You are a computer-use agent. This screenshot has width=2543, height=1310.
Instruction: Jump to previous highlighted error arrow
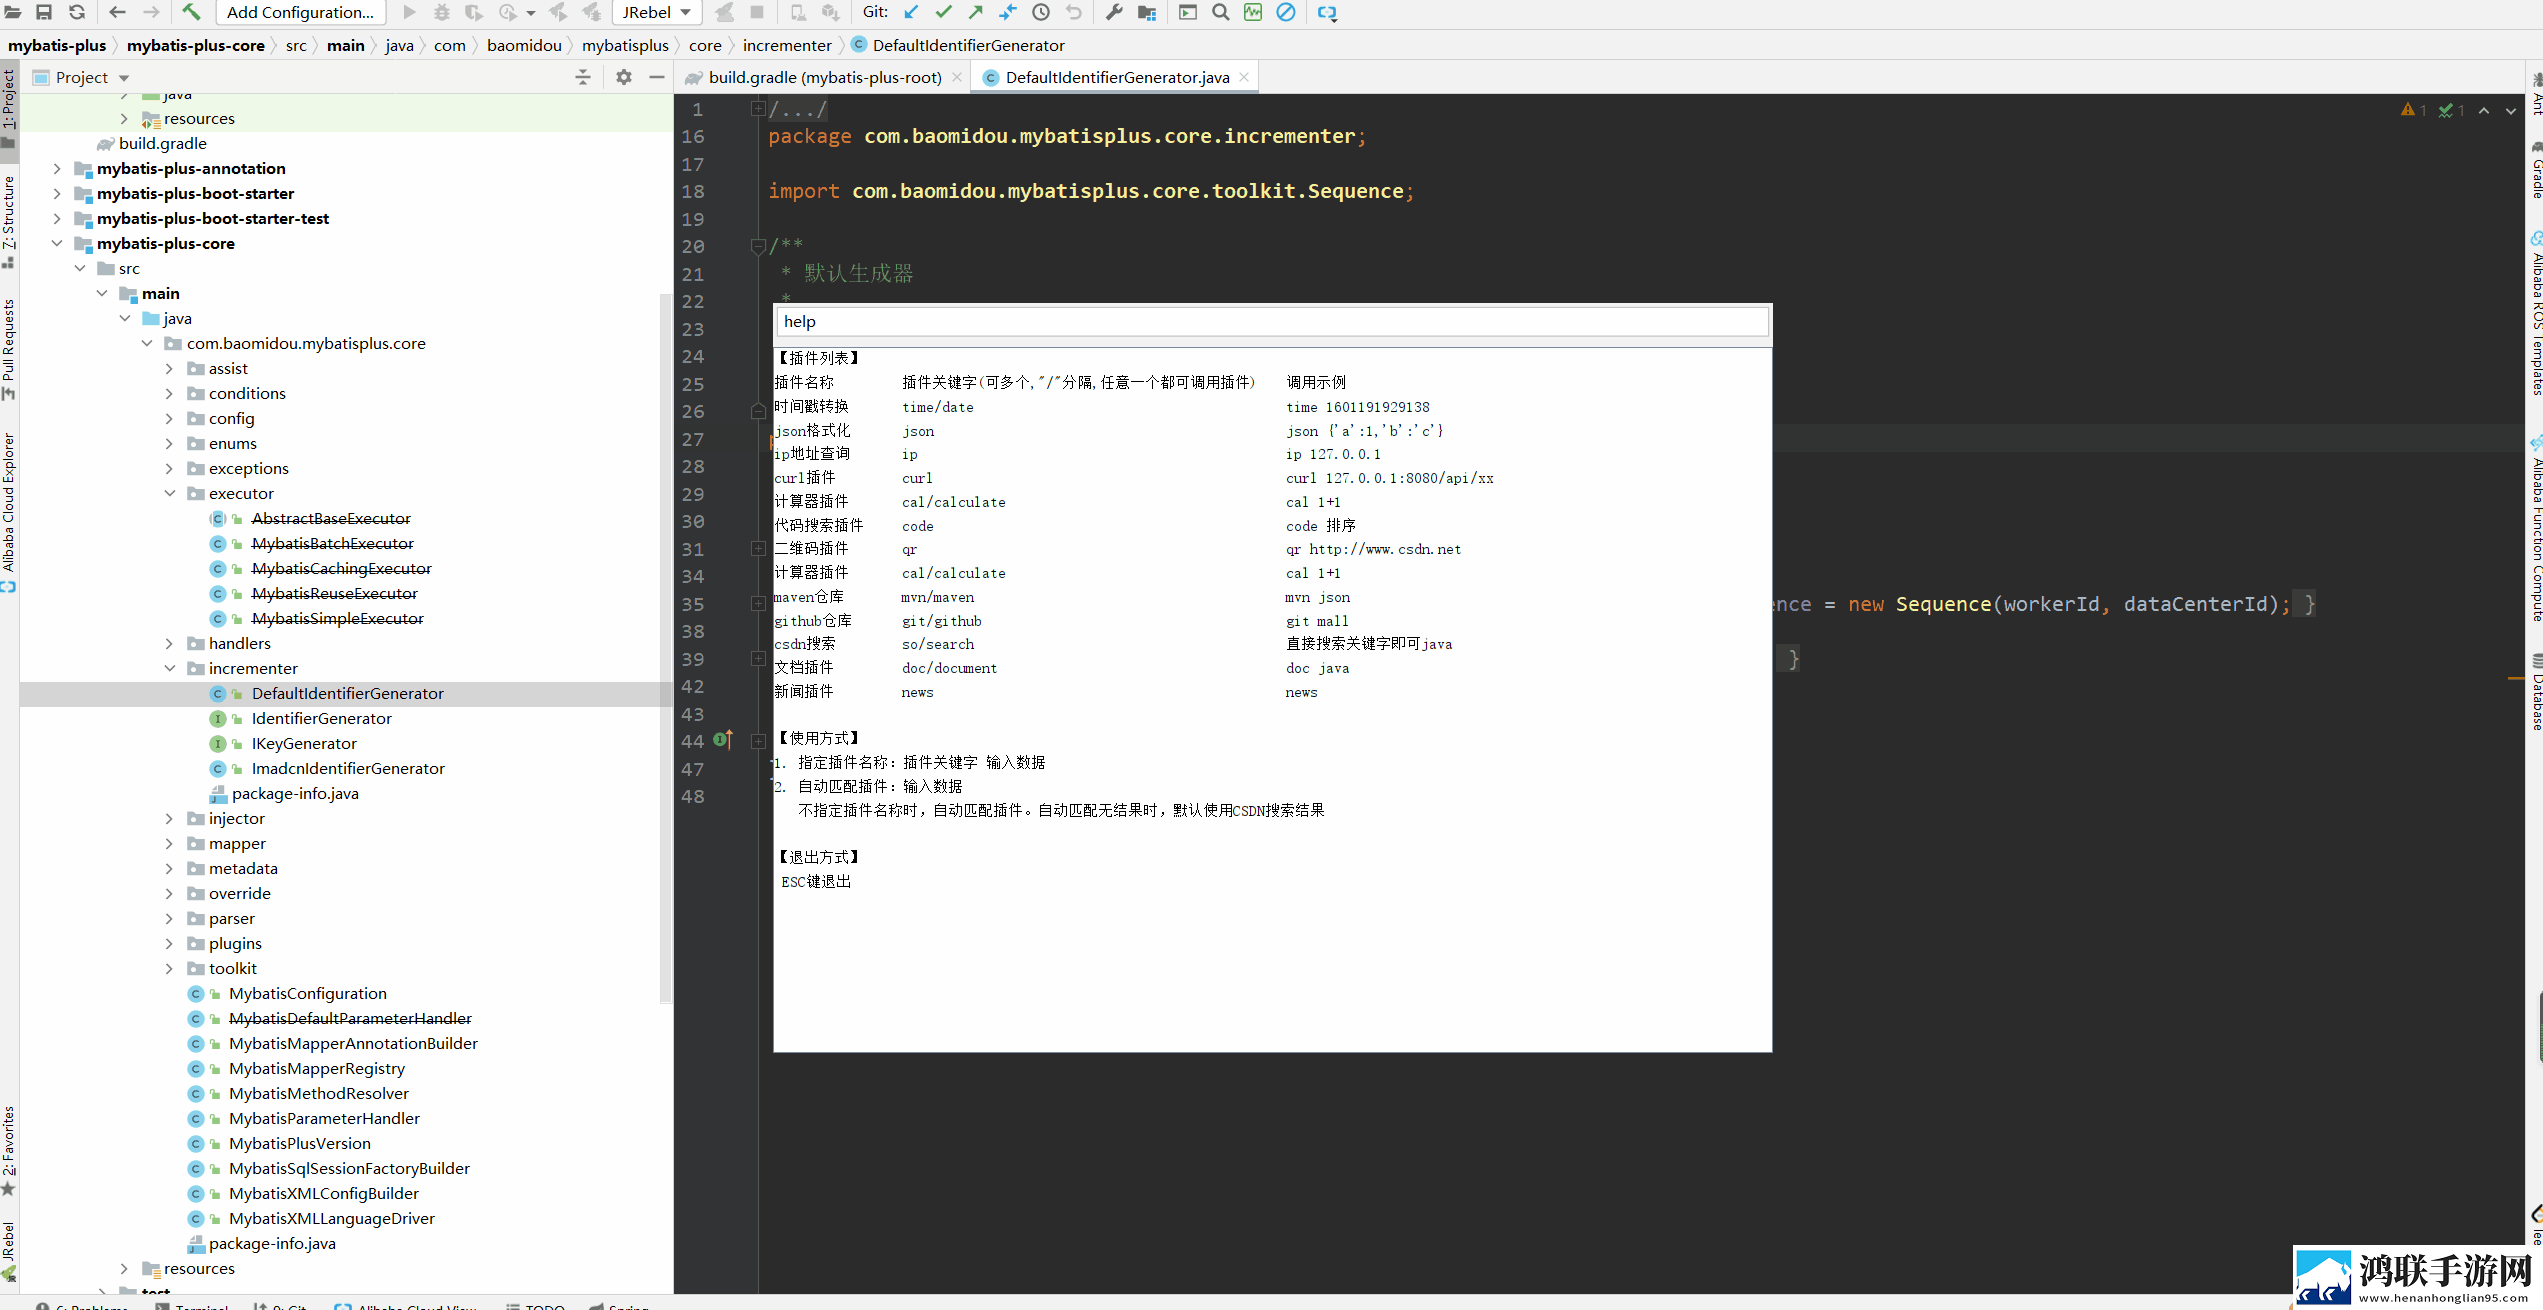(2484, 111)
